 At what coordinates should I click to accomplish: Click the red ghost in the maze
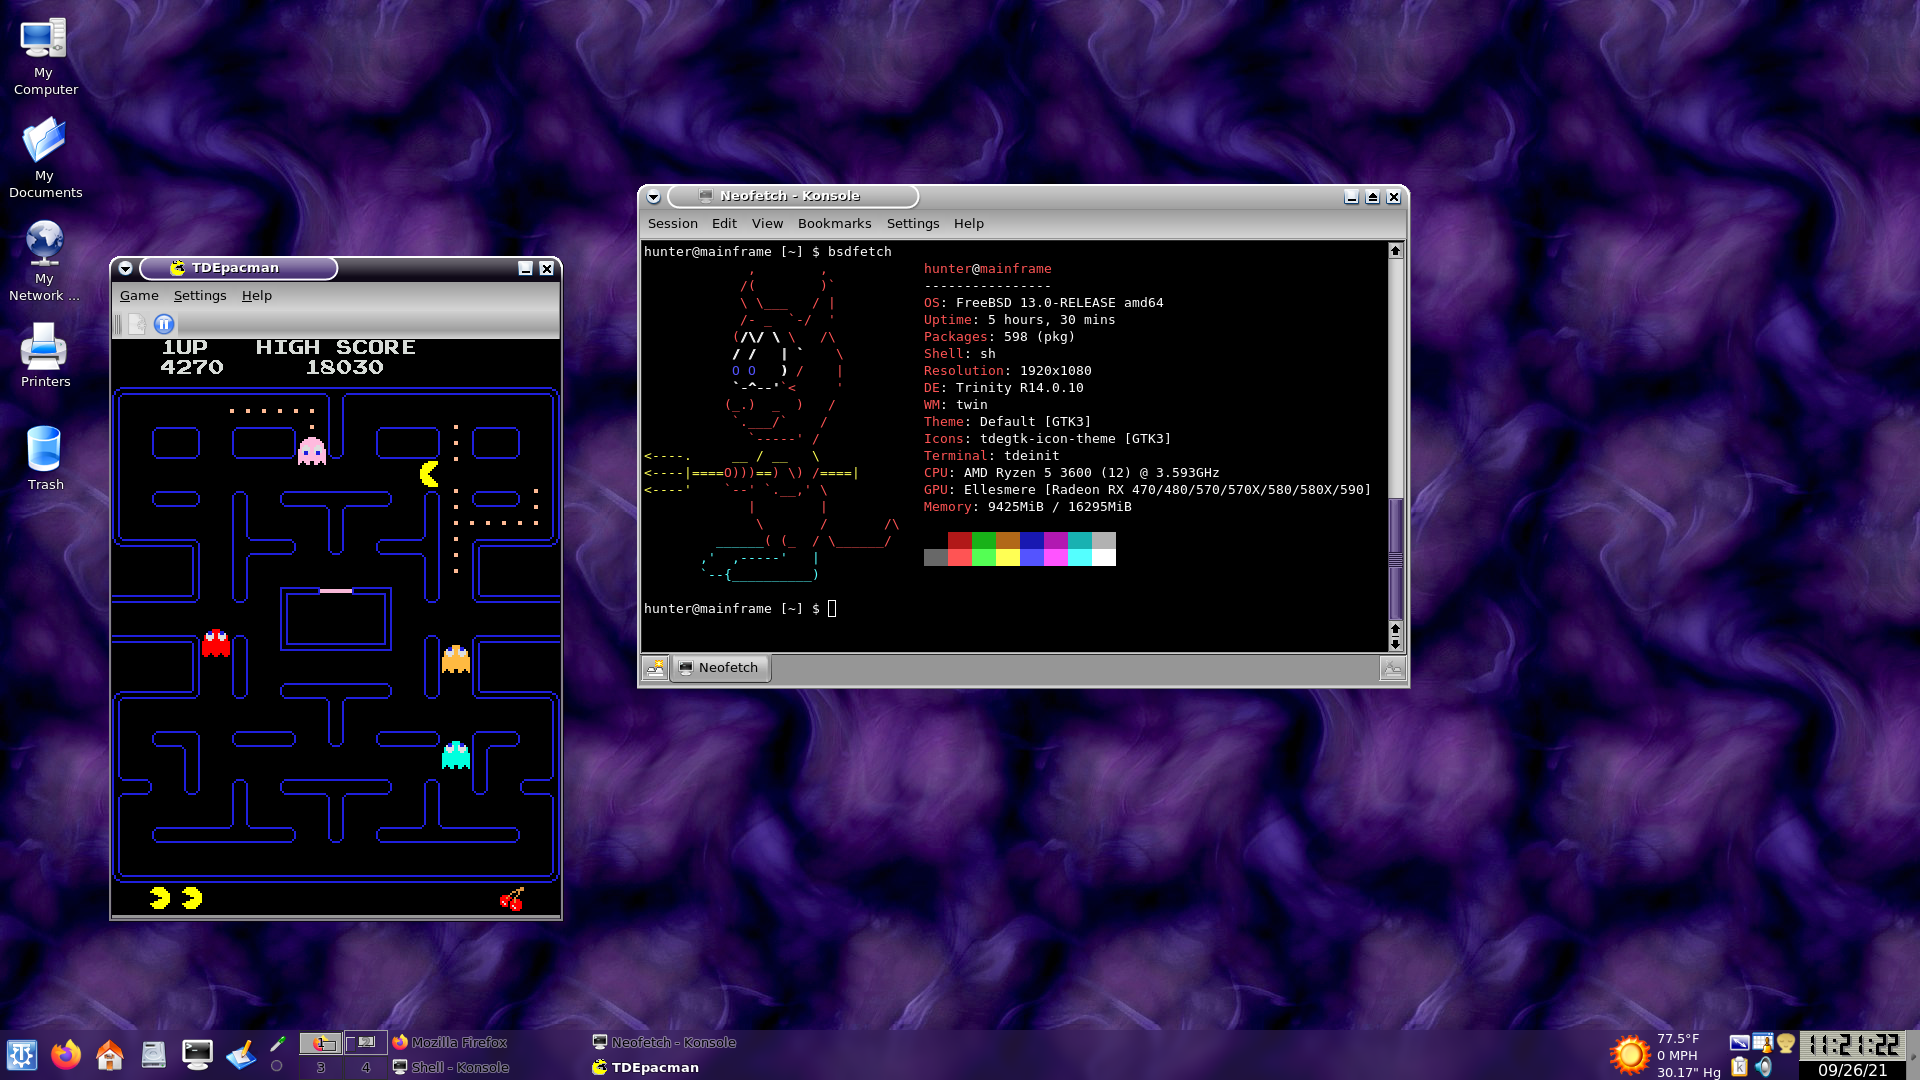click(216, 643)
